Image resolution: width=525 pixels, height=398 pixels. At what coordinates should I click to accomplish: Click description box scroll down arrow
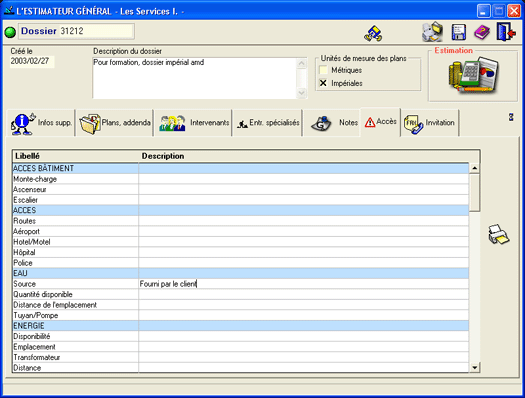pyautogui.click(x=301, y=93)
